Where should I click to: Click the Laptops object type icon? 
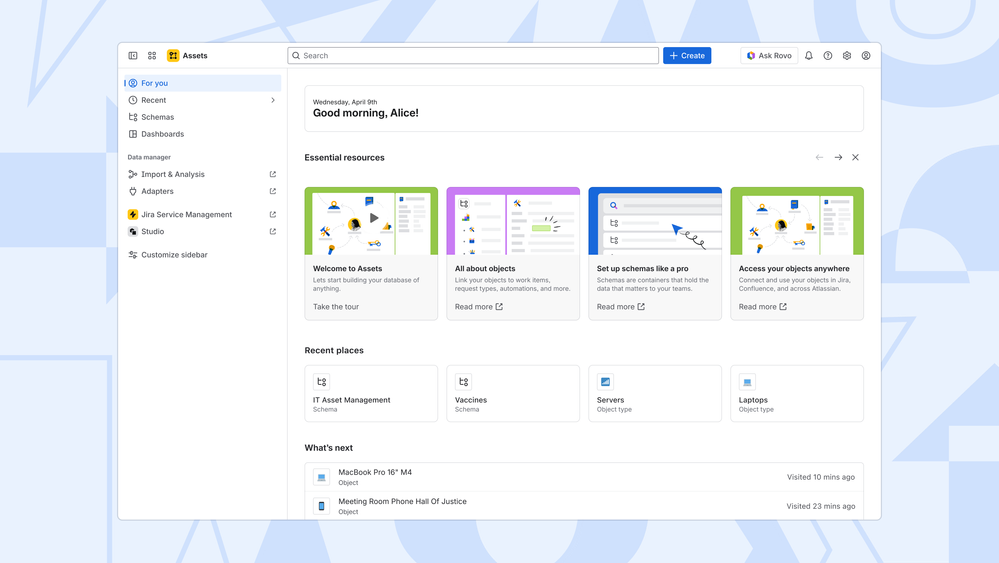point(747,381)
